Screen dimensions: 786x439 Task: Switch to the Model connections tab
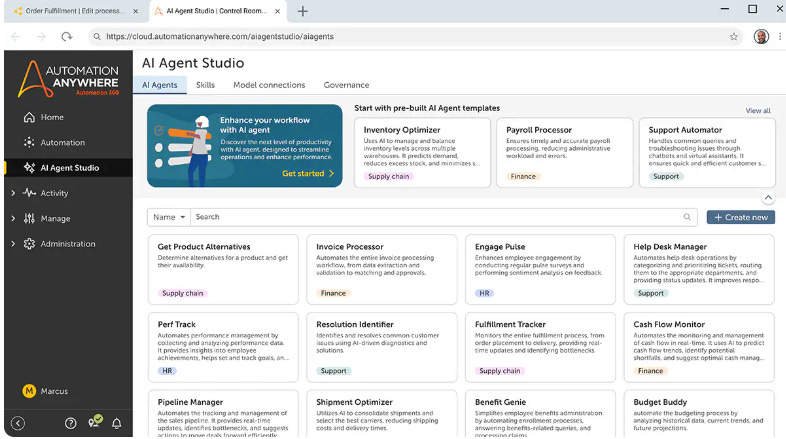[x=269, y=85]
